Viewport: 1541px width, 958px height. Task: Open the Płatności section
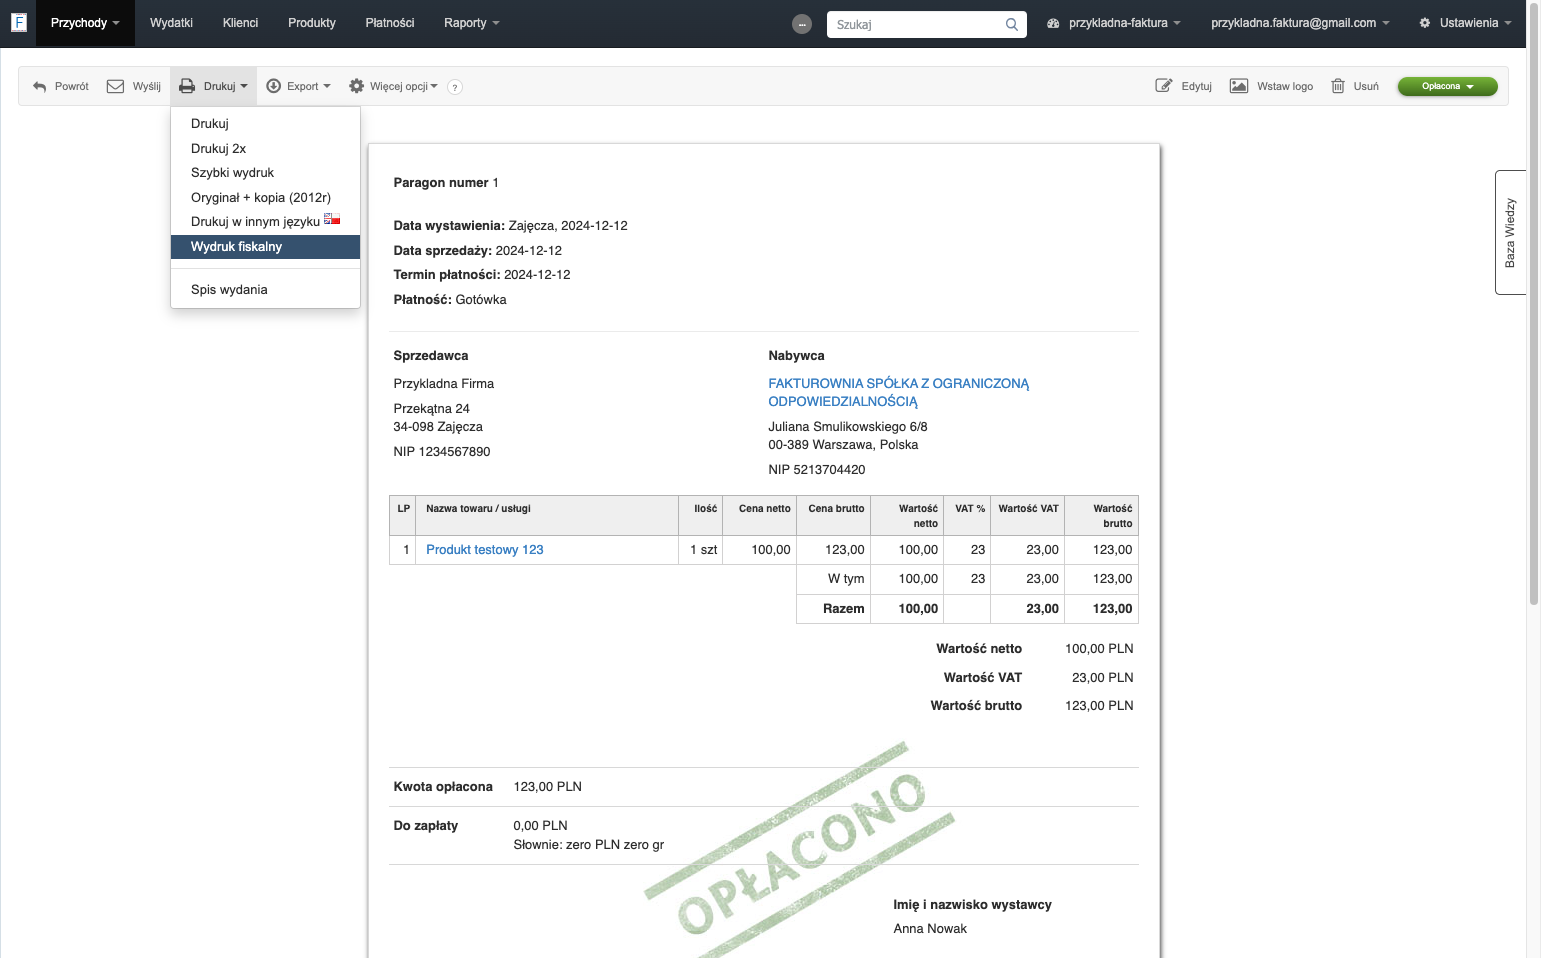390,23
